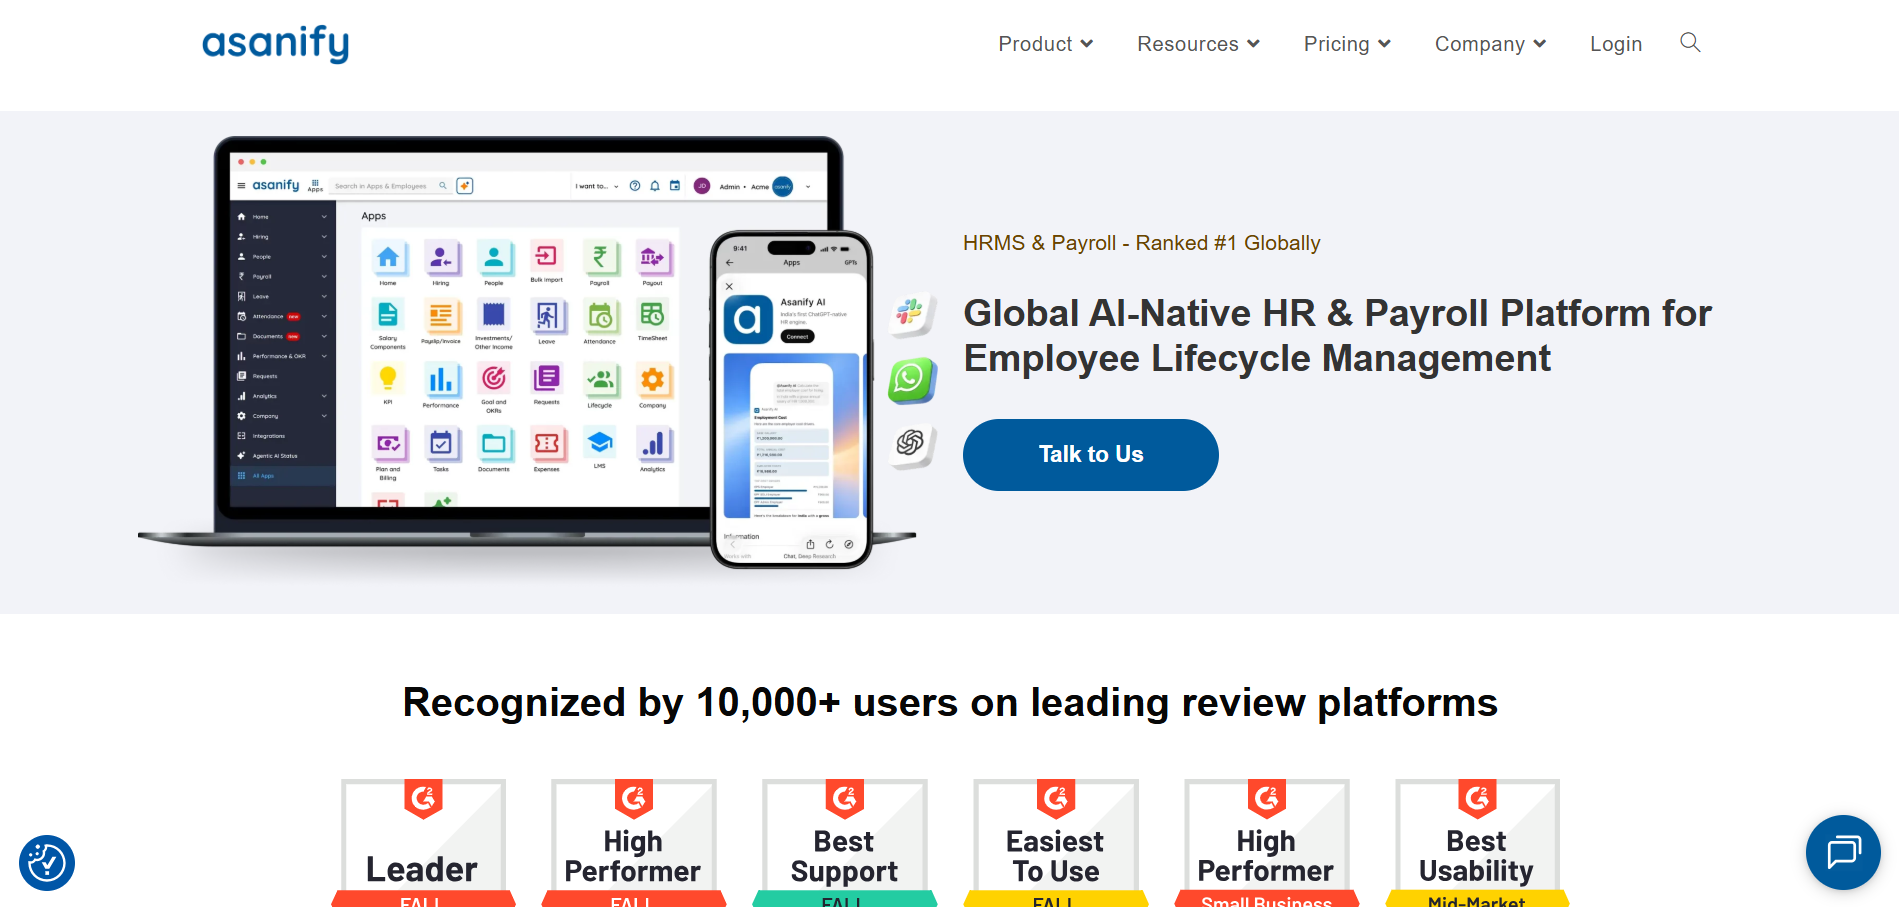Screen dimensions: 1899x907
Task: Click the Salary Components app icon
Action: tap(388, 315)
